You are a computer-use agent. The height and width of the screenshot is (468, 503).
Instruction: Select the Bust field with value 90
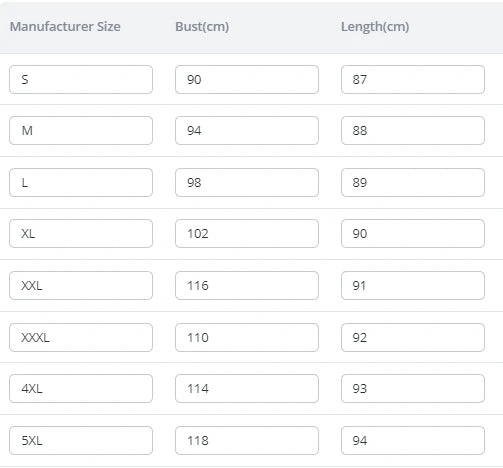pyautogui.click(x=247, y=79)
